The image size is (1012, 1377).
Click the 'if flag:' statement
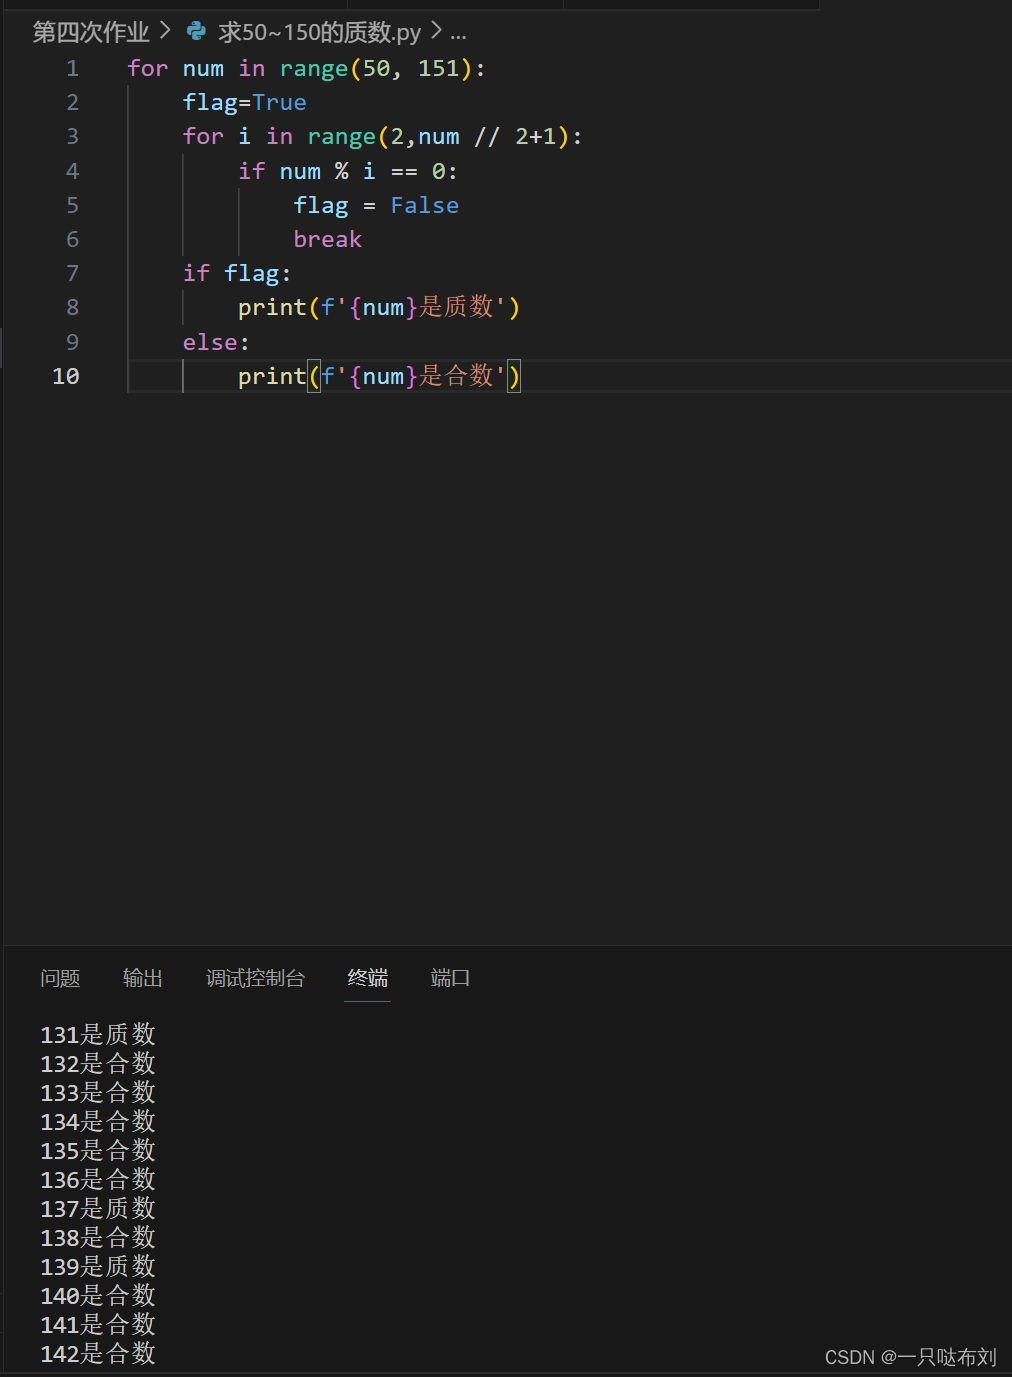[x=237, y=273]
